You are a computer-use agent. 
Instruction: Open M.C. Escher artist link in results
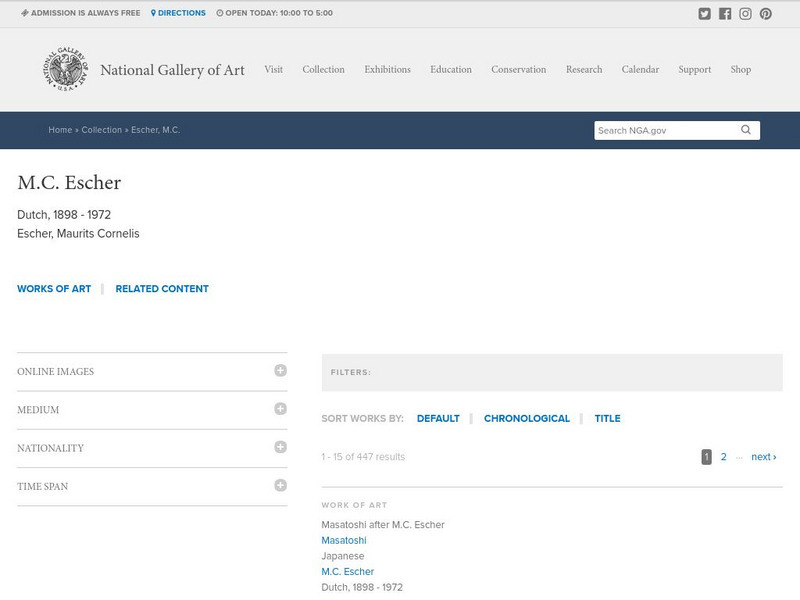coord(347,571)
